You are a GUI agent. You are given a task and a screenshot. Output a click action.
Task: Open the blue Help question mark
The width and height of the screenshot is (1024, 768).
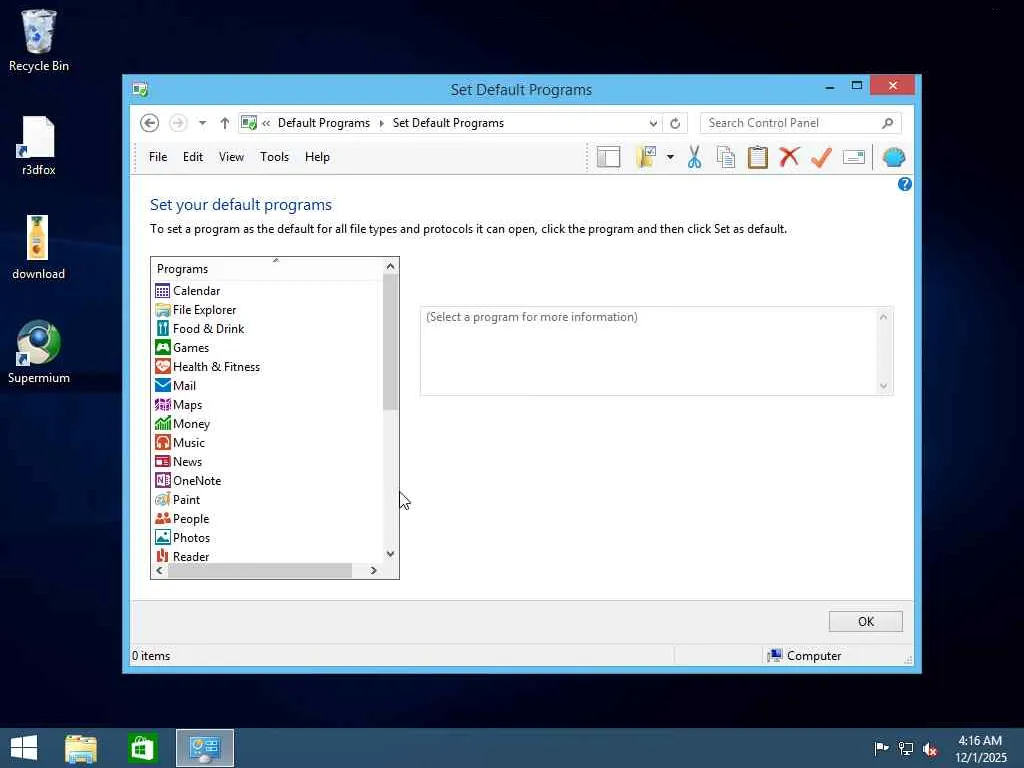(x=904, y=184)
